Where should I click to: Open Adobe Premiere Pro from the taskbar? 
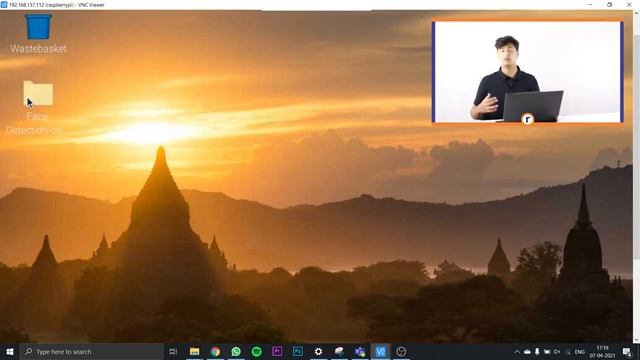pos(277,351)
